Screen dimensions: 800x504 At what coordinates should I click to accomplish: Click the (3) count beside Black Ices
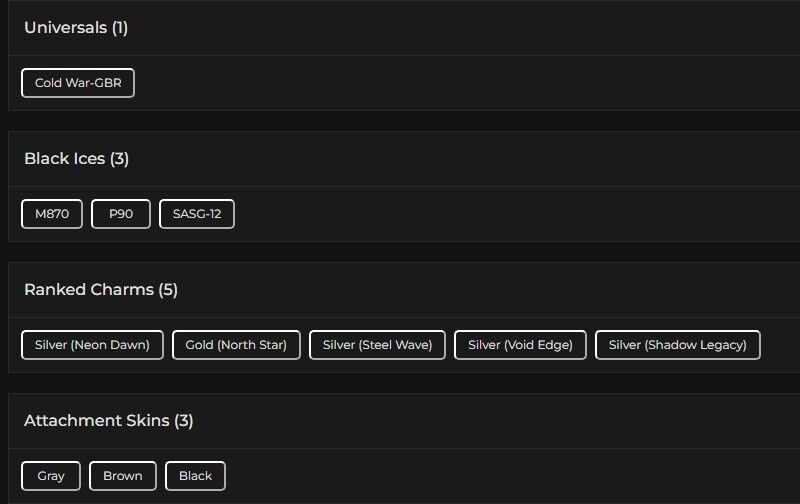[120, 159]
